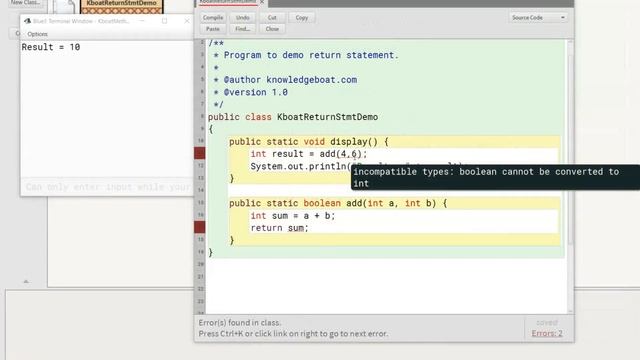Maximize the BlueJ Terminal Window
This screenshot has width=640, height=360.
[164, 21]
